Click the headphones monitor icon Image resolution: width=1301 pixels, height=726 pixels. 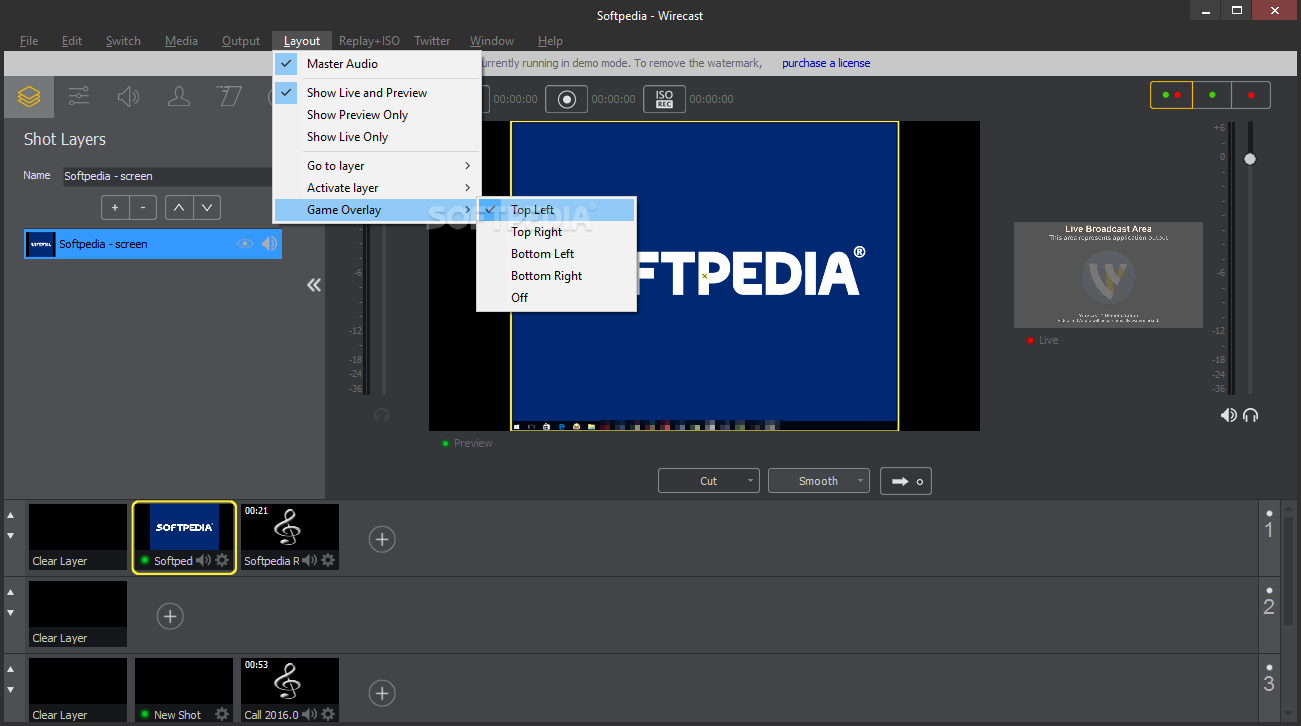tap(1250, 415)
